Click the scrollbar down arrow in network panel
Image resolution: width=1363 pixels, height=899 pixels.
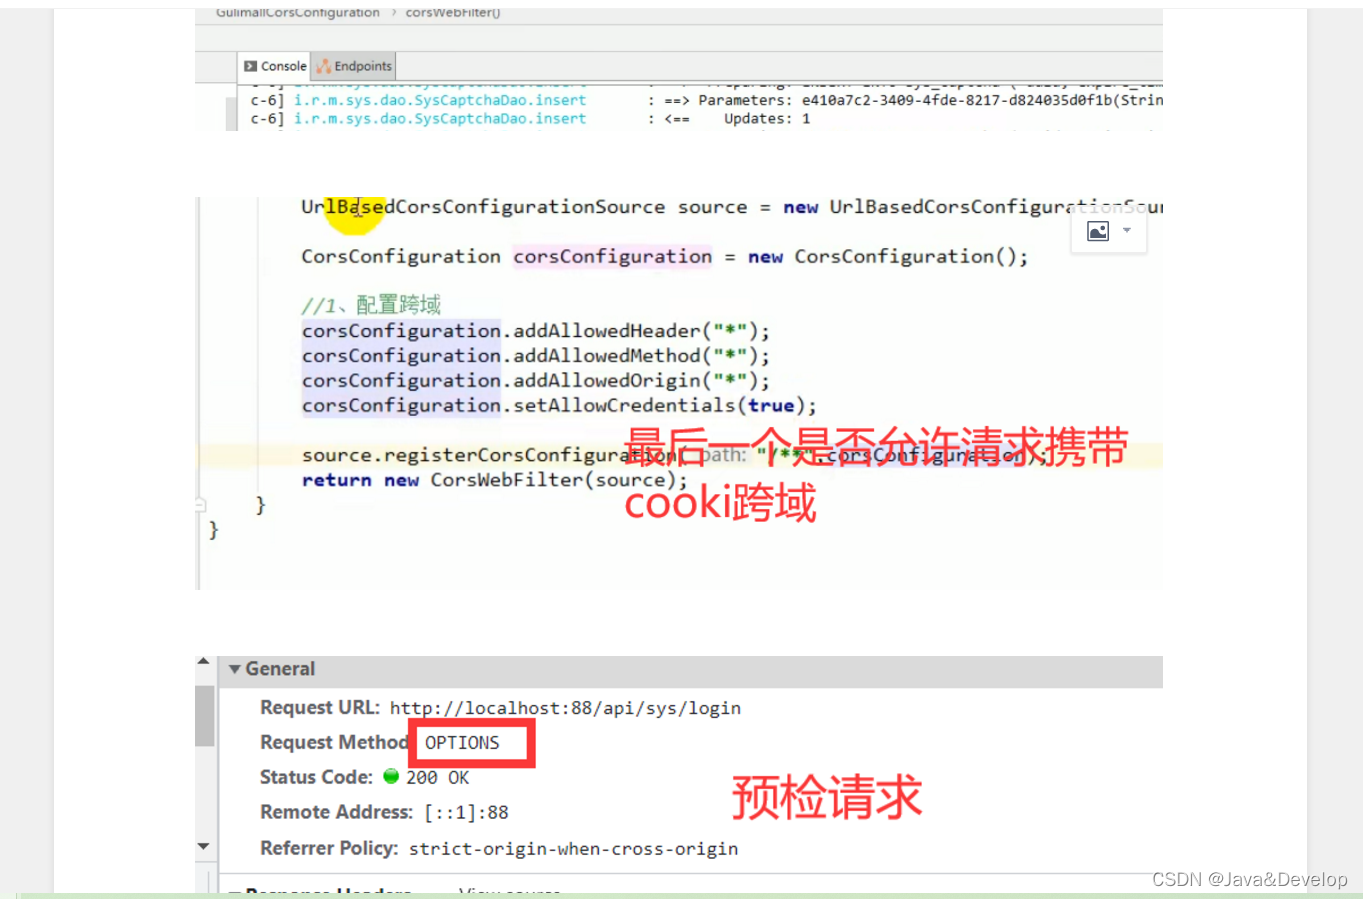[203, 846]
